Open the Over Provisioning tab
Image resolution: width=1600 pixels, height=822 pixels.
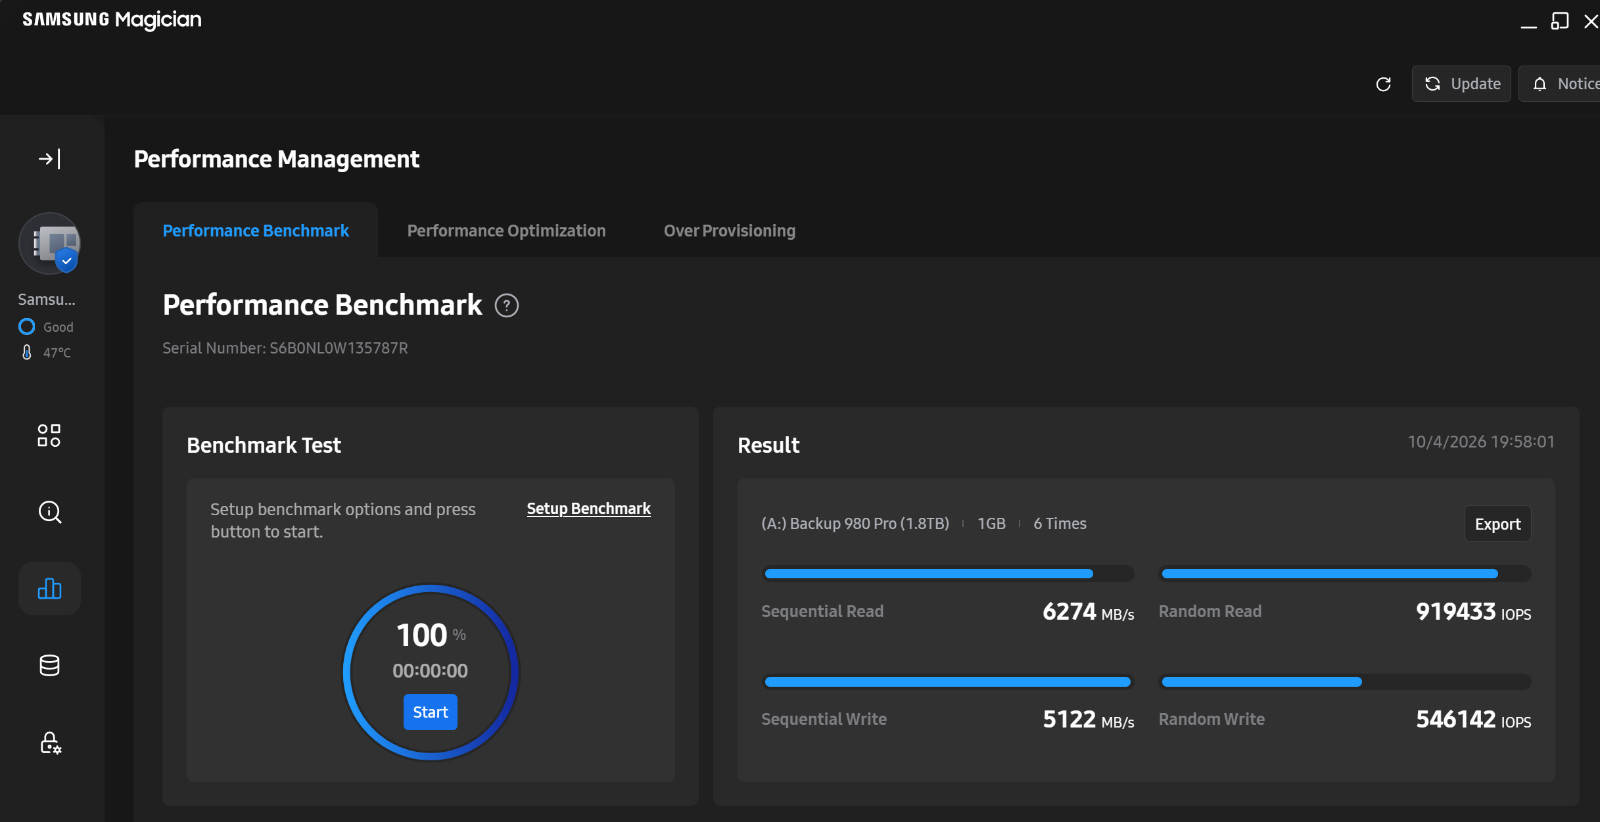pos(730,231)
